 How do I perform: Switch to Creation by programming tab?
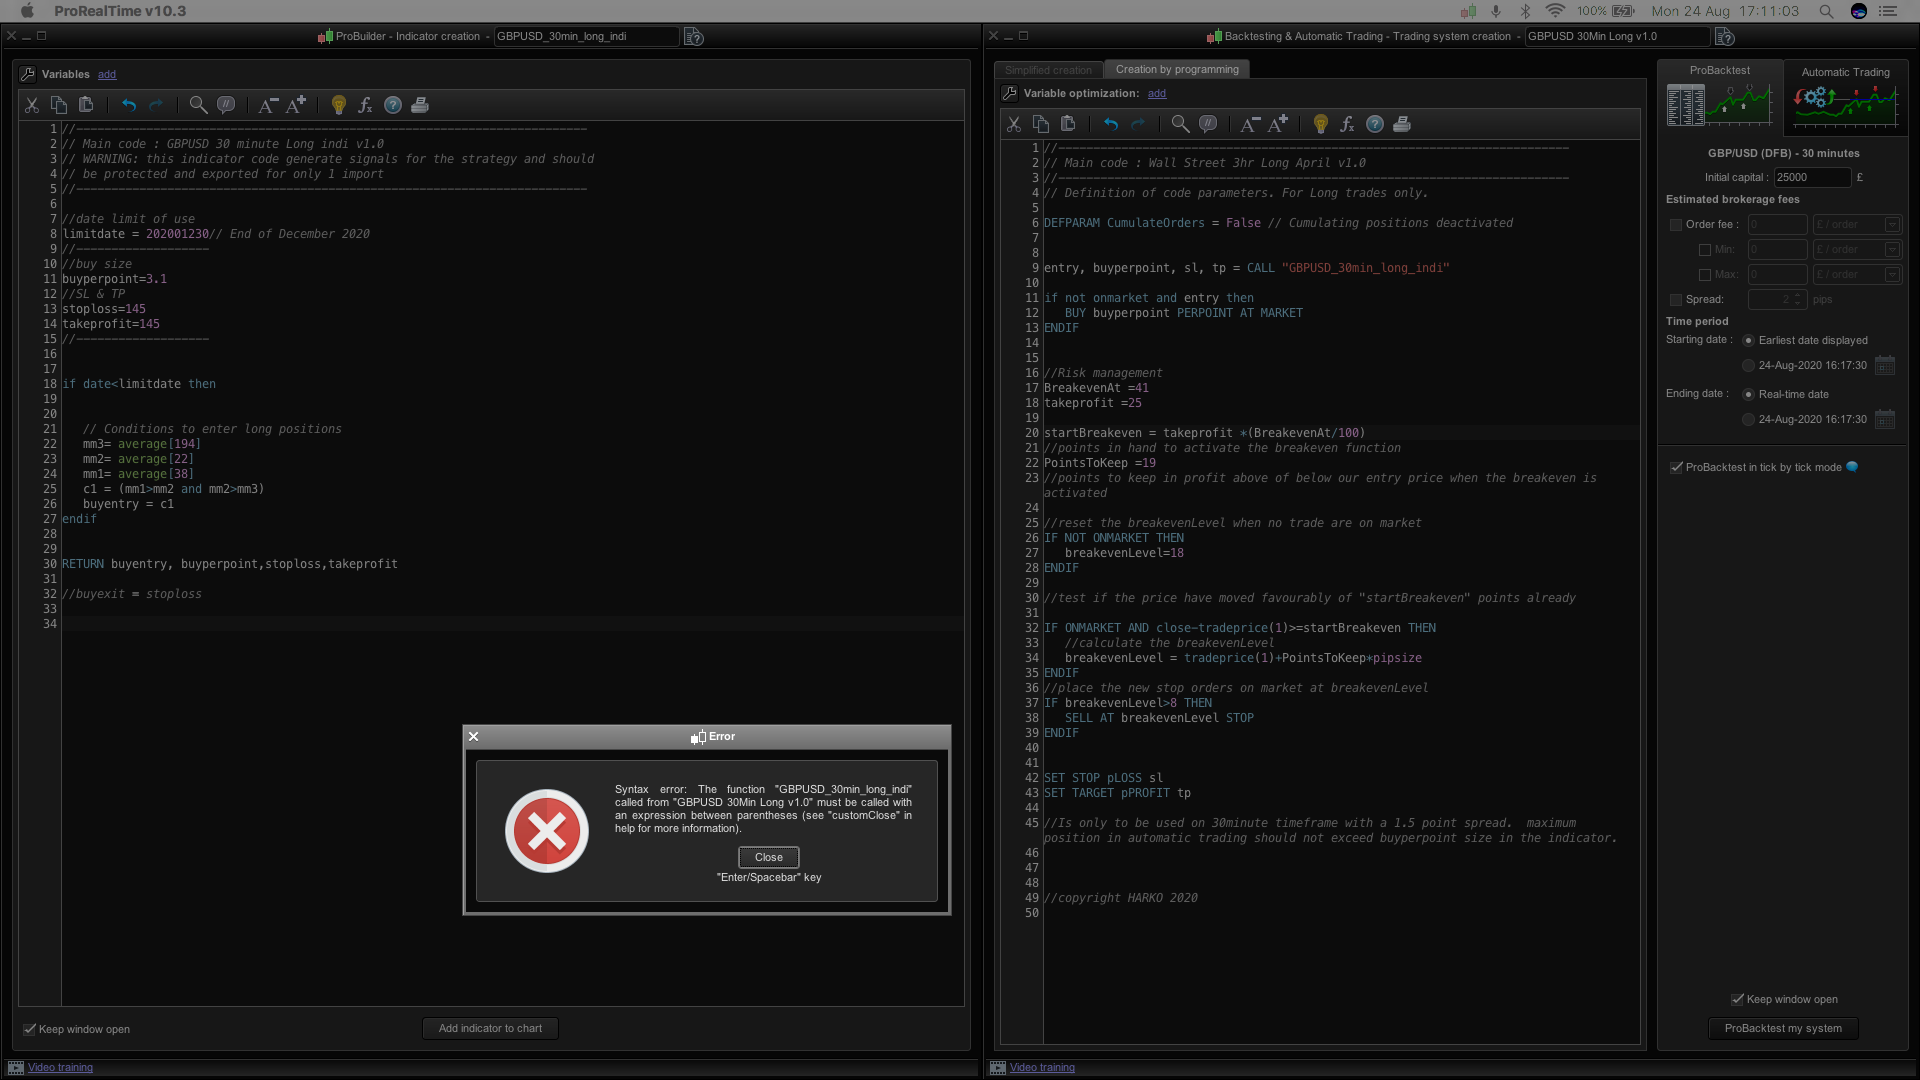click(x=1177, y=70)
